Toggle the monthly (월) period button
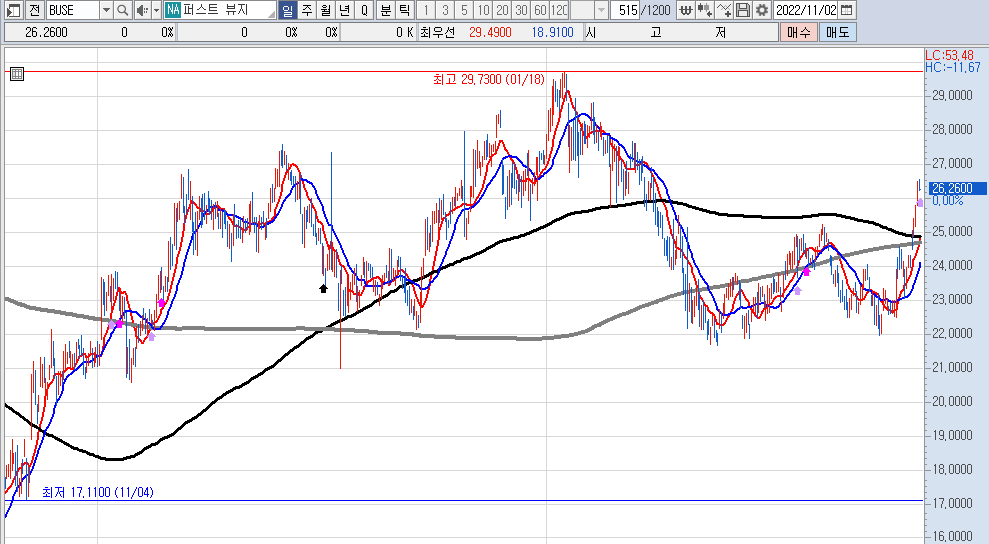 pyautogui.click(x=325, y=10)
